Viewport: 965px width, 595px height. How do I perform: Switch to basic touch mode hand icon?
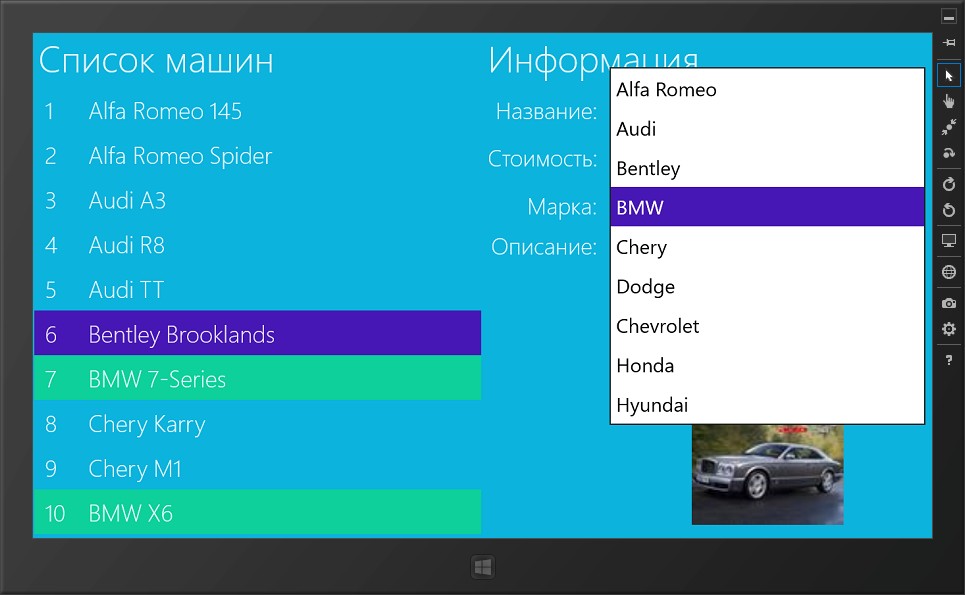coord(948,101)
